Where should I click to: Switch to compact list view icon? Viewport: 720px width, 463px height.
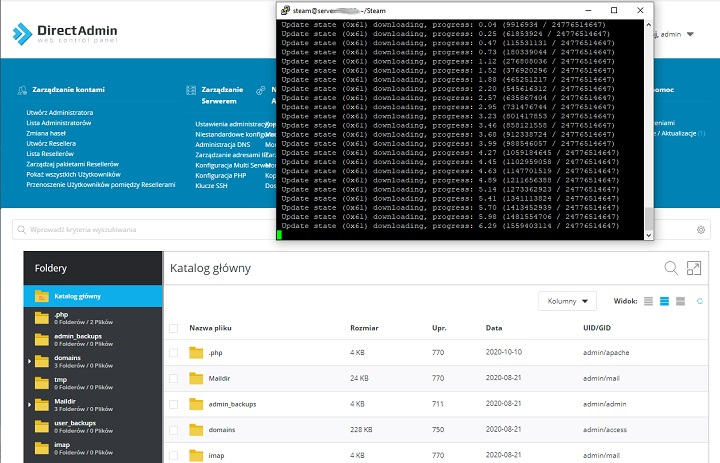tap(648, 301)
